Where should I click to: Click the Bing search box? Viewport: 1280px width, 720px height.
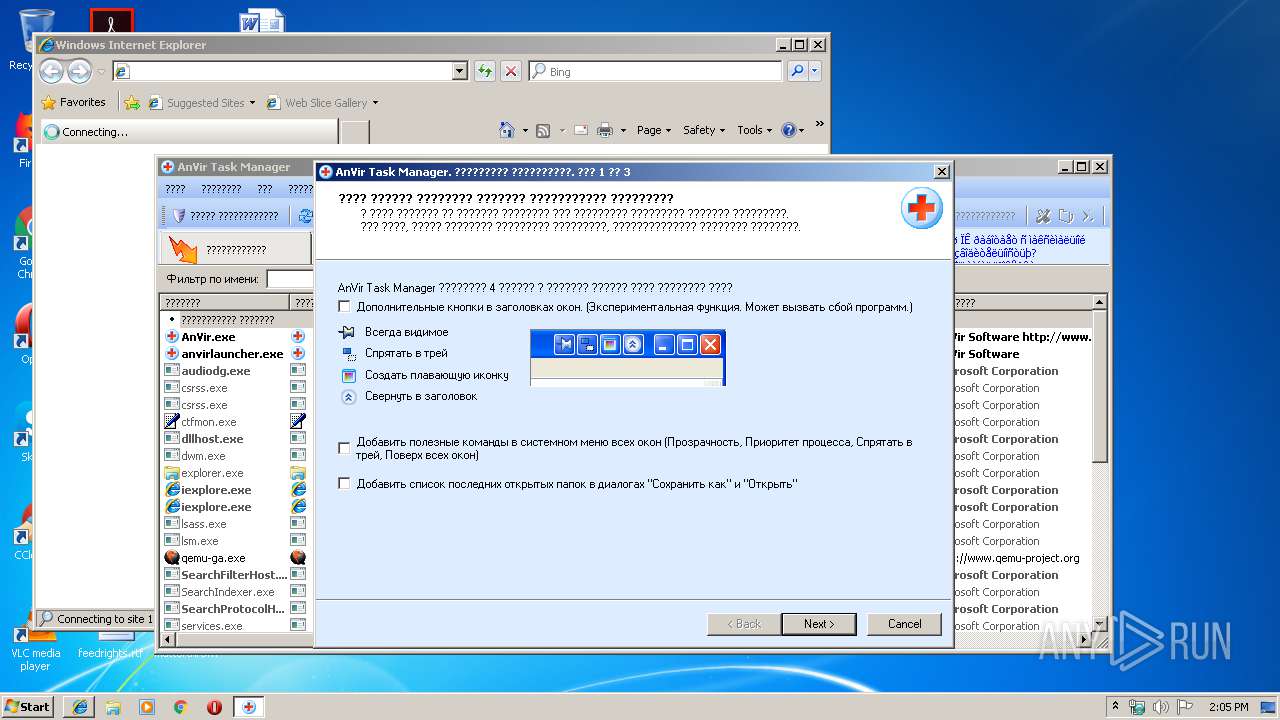tap(655, 71)
